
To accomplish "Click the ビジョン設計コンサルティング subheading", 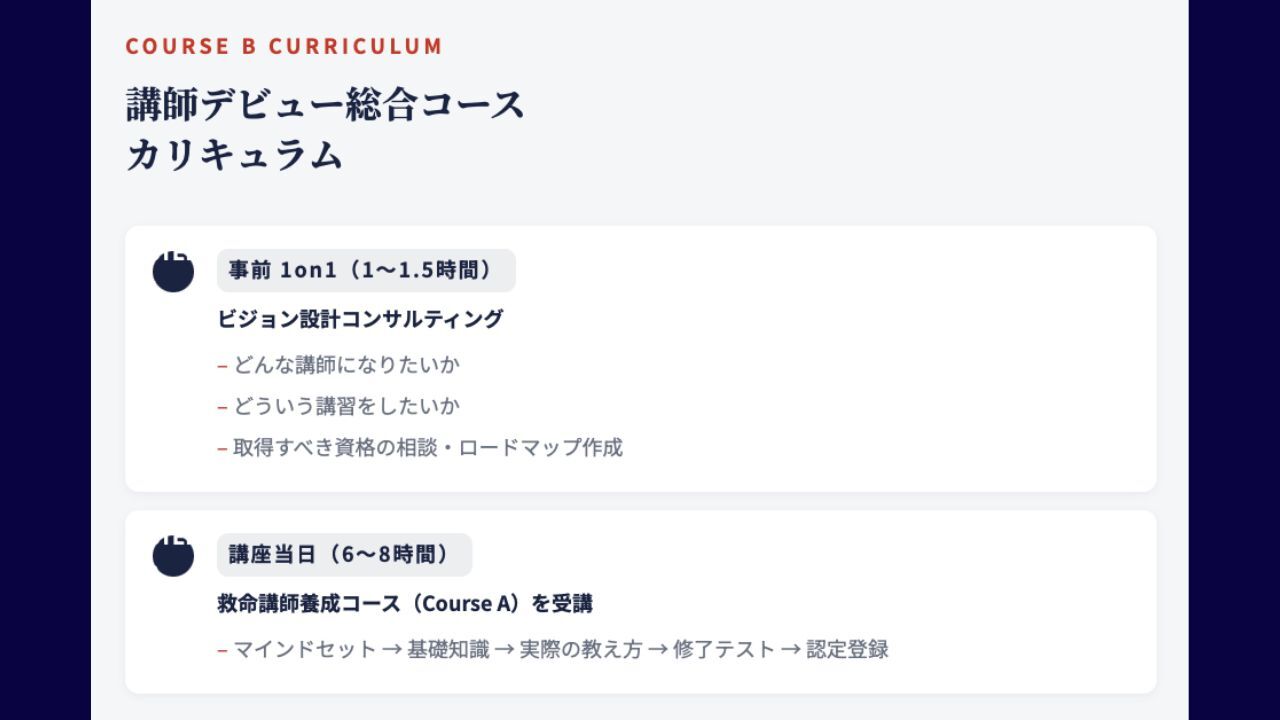I will tap(360, 319).
